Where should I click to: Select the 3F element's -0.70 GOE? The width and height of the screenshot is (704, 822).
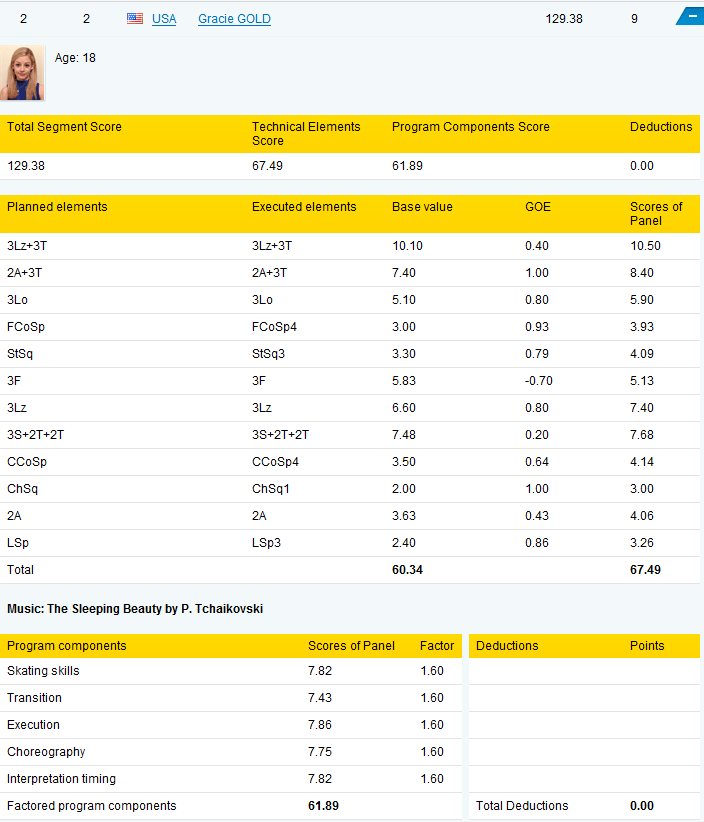click(539, 381)
